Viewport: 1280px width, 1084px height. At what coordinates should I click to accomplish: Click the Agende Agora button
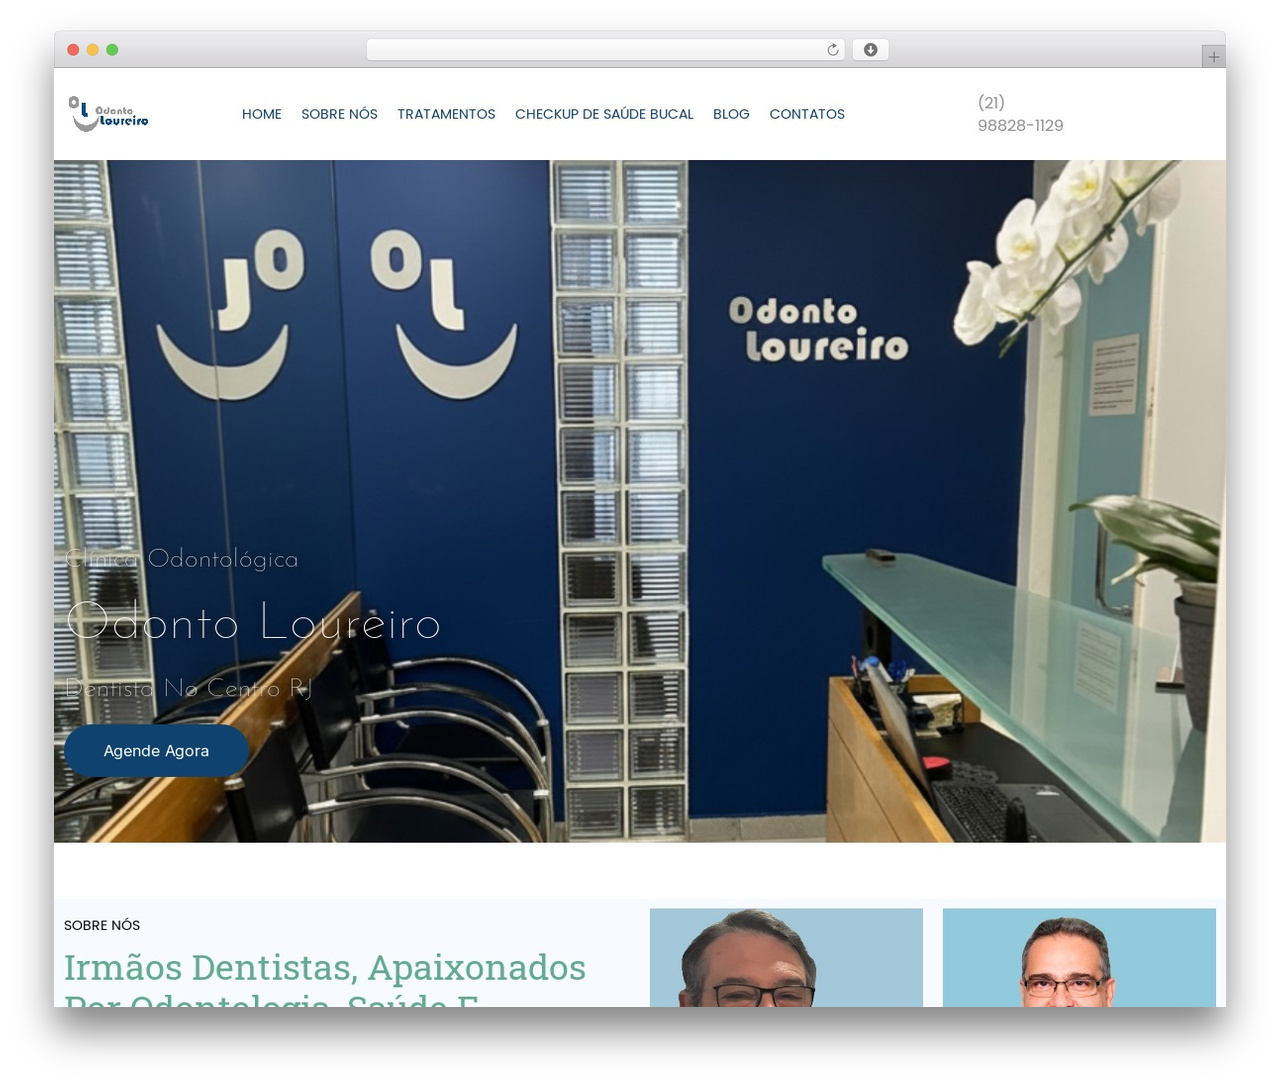[156, 751]
